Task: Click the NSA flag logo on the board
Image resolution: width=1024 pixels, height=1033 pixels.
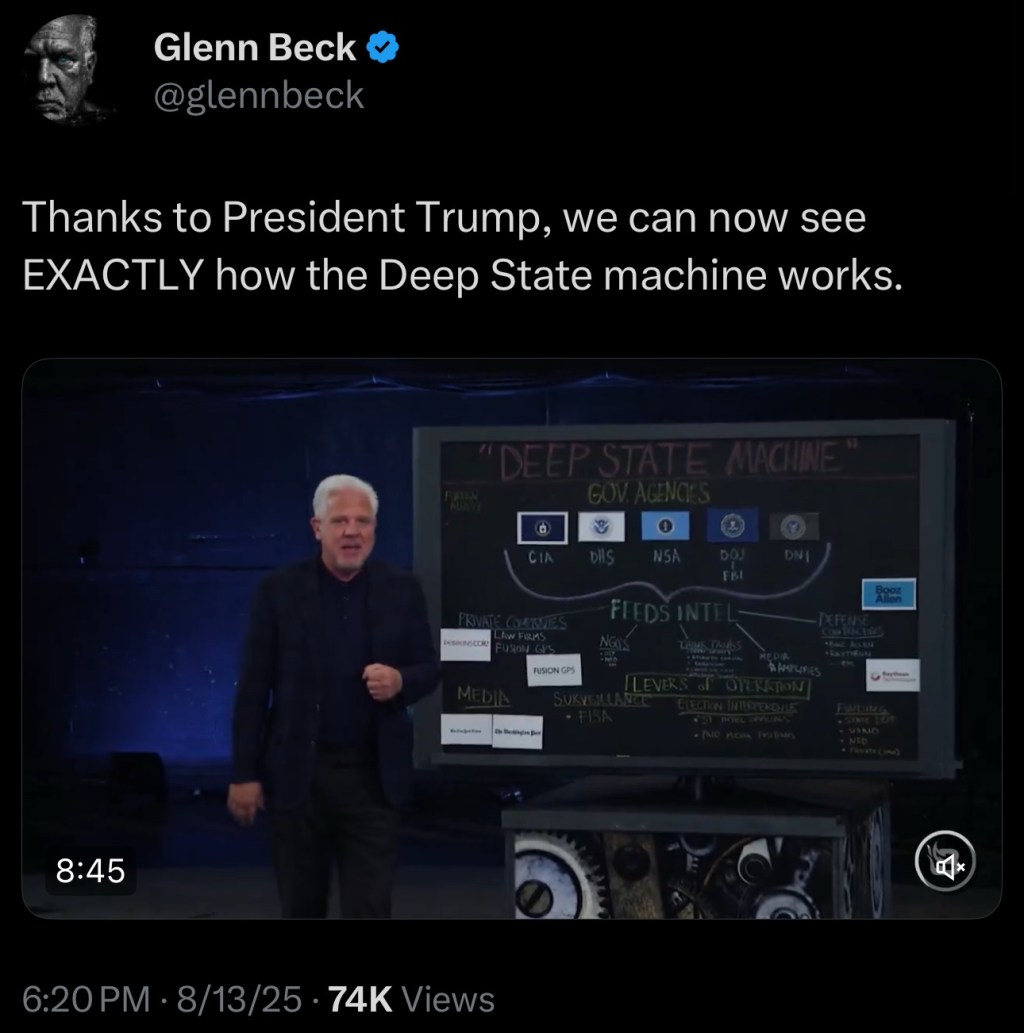Action: pos(666,526)
